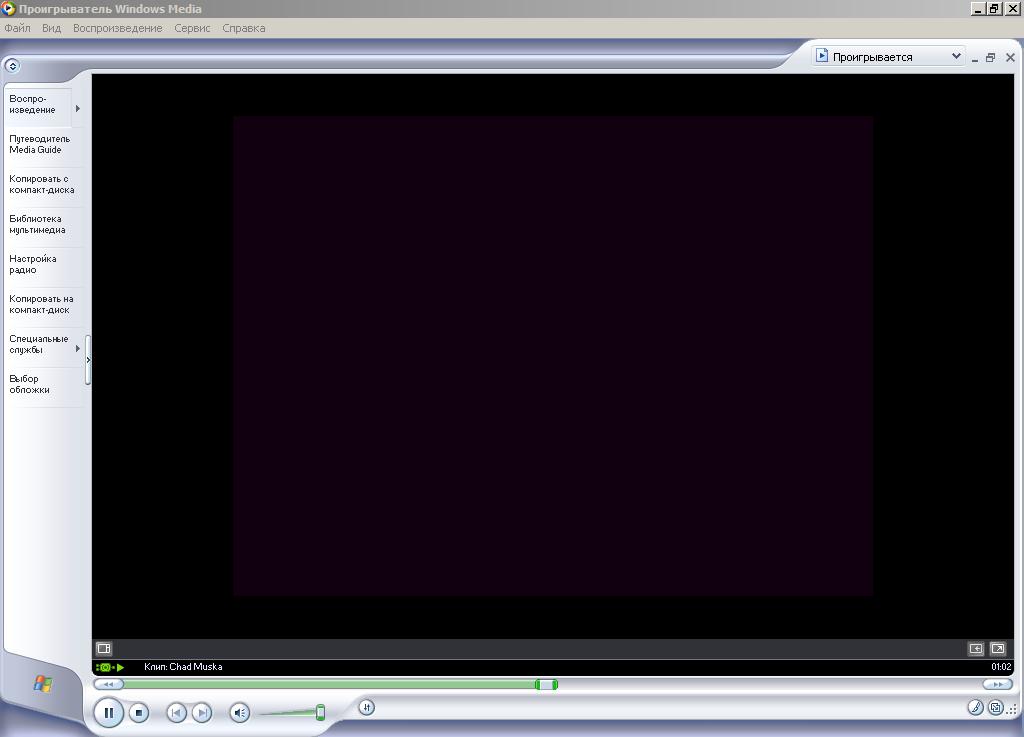
Task: Click the video display area
Action: click(552, 356)
